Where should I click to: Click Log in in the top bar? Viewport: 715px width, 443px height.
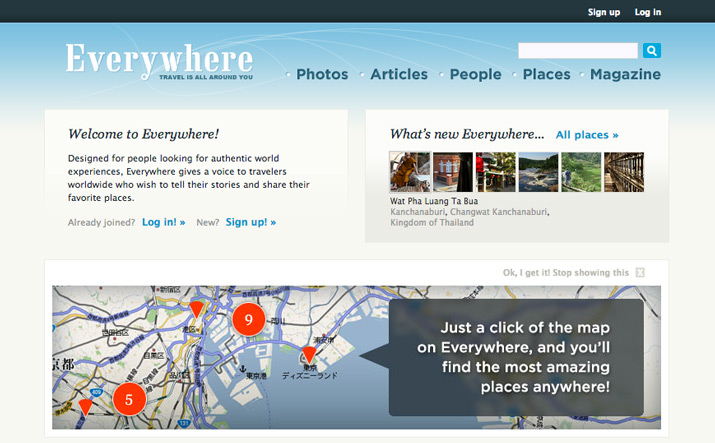[648, 12]
